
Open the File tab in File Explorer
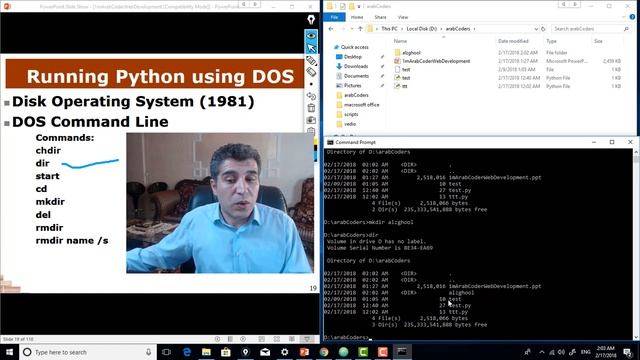coord(334,17)
